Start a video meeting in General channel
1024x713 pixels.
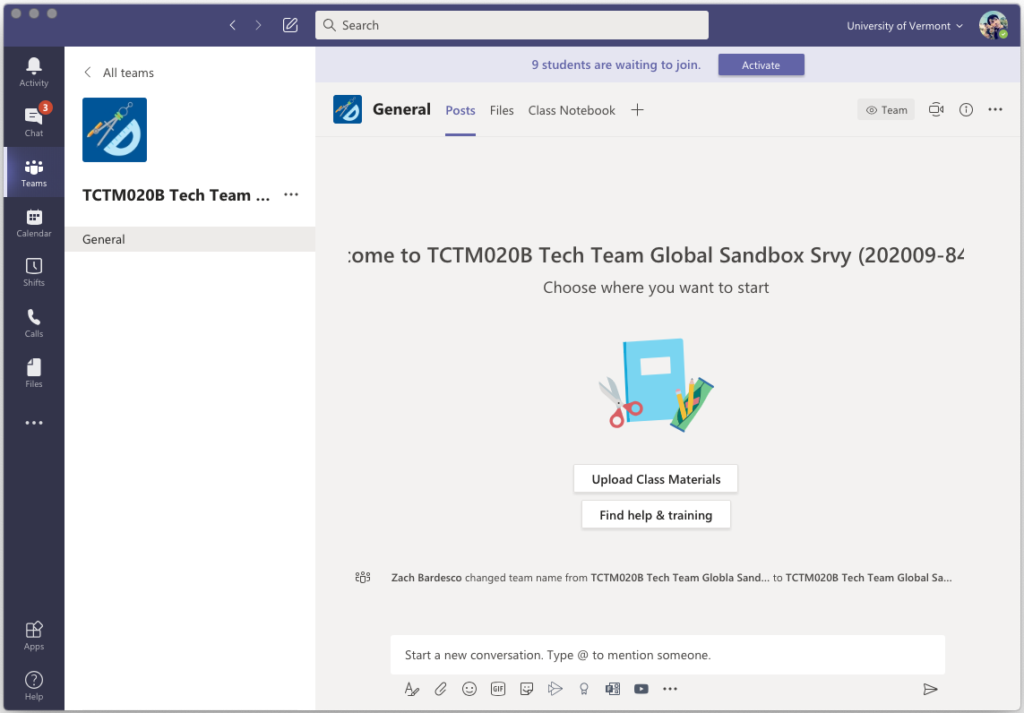click(936, 110)
